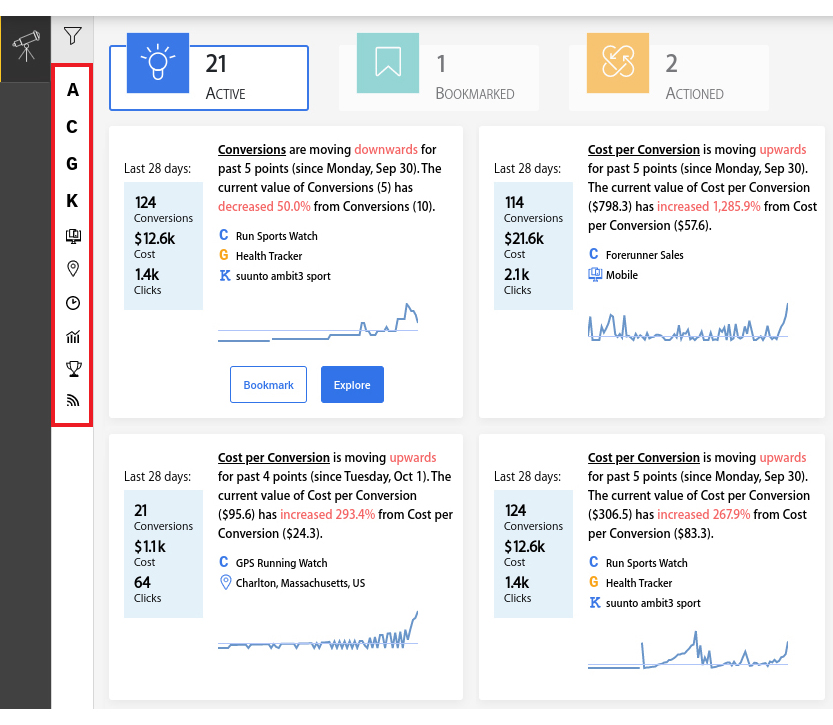
Task: Choose the device filter monitor icon
Action: click(x=73, y=236)
